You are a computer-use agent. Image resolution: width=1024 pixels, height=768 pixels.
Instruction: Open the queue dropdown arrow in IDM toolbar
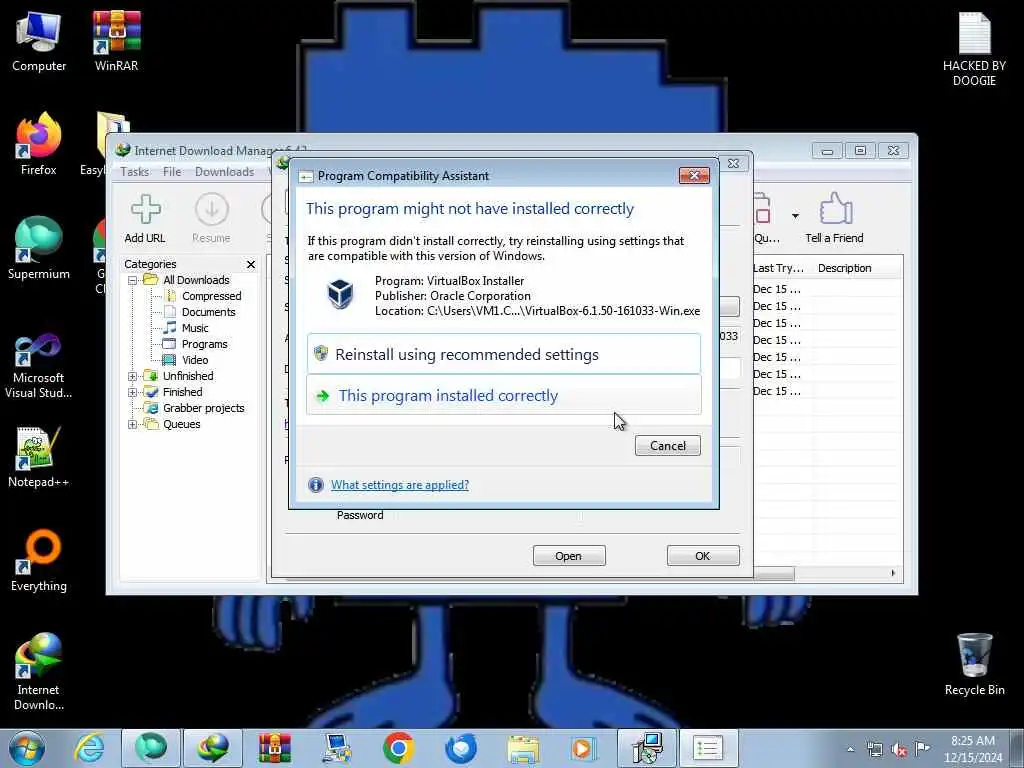coord(795,216)
